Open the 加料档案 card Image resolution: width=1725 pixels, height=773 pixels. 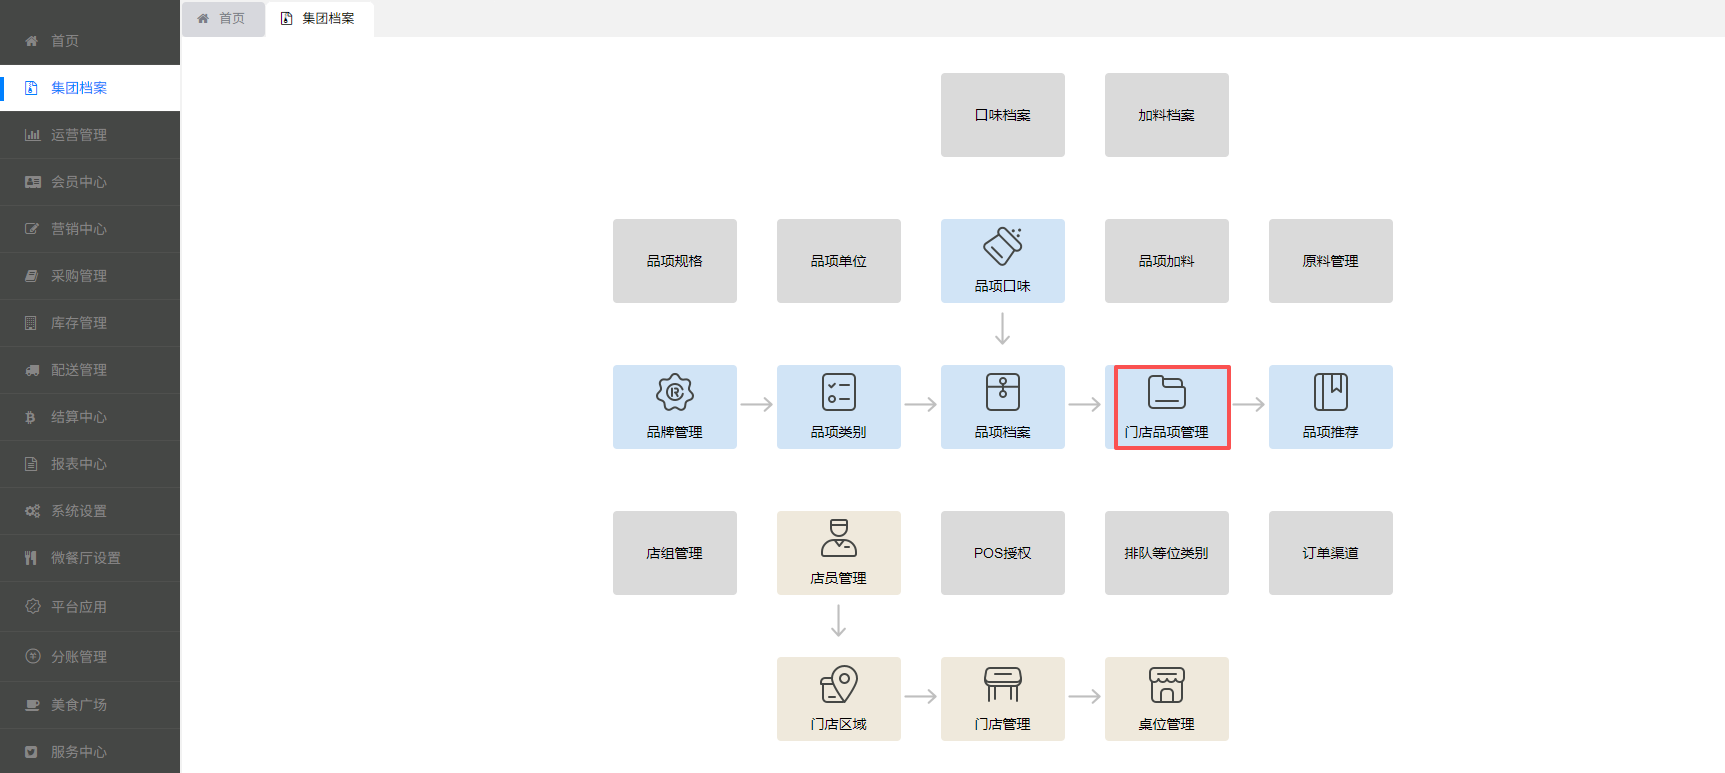point(1167,115)
